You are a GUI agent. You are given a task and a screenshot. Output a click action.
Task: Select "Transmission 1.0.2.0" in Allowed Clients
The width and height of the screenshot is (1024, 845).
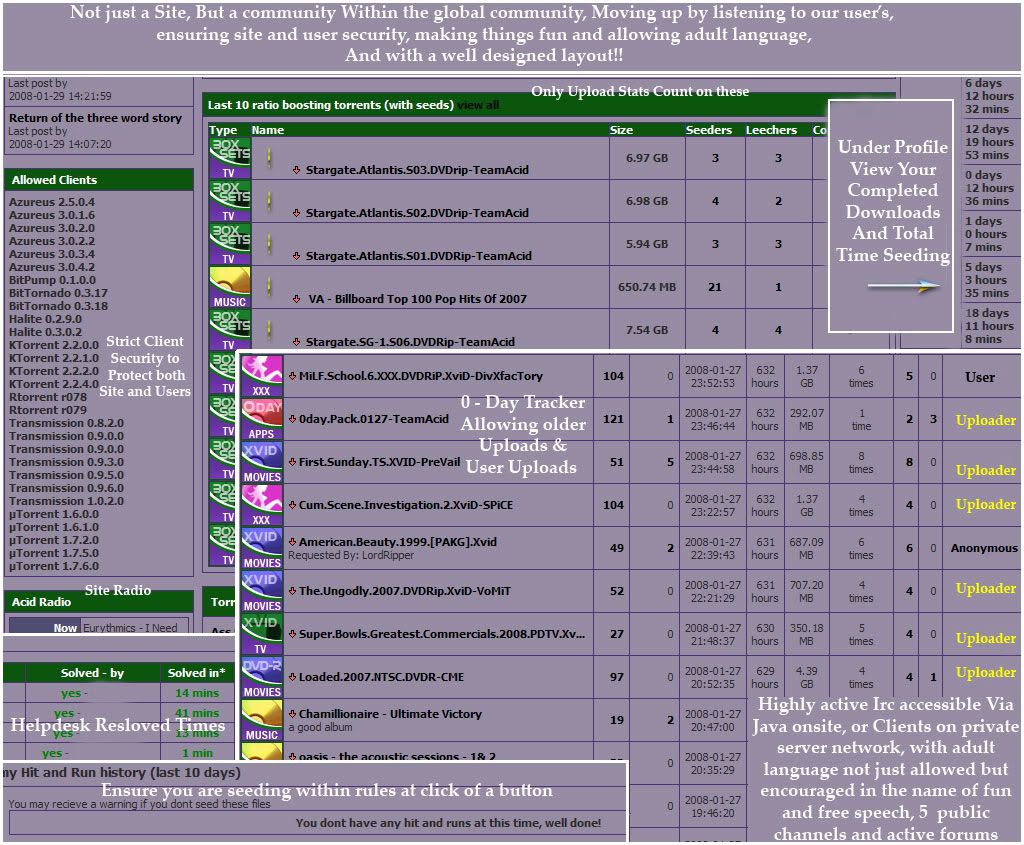point(66,502)
